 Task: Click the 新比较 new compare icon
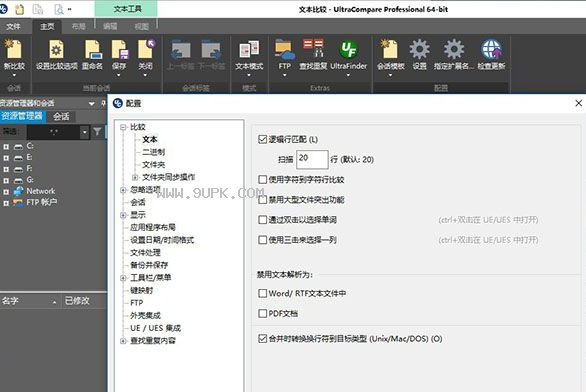[14, 49]
